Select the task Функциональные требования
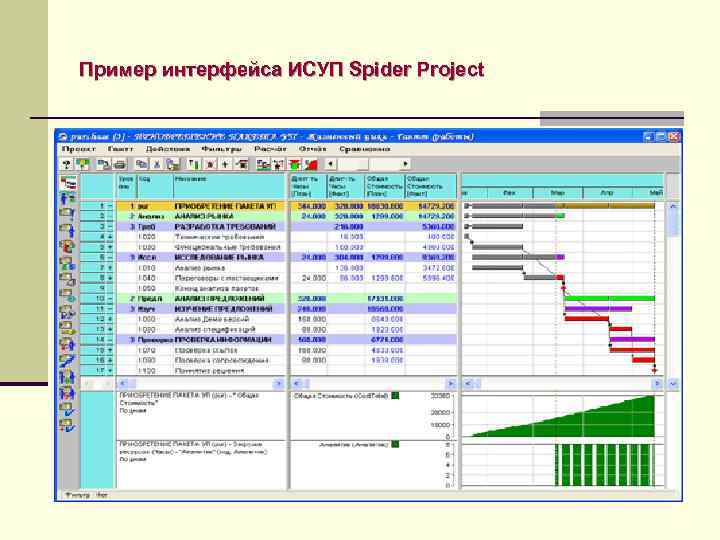 (x=227, y=248)
